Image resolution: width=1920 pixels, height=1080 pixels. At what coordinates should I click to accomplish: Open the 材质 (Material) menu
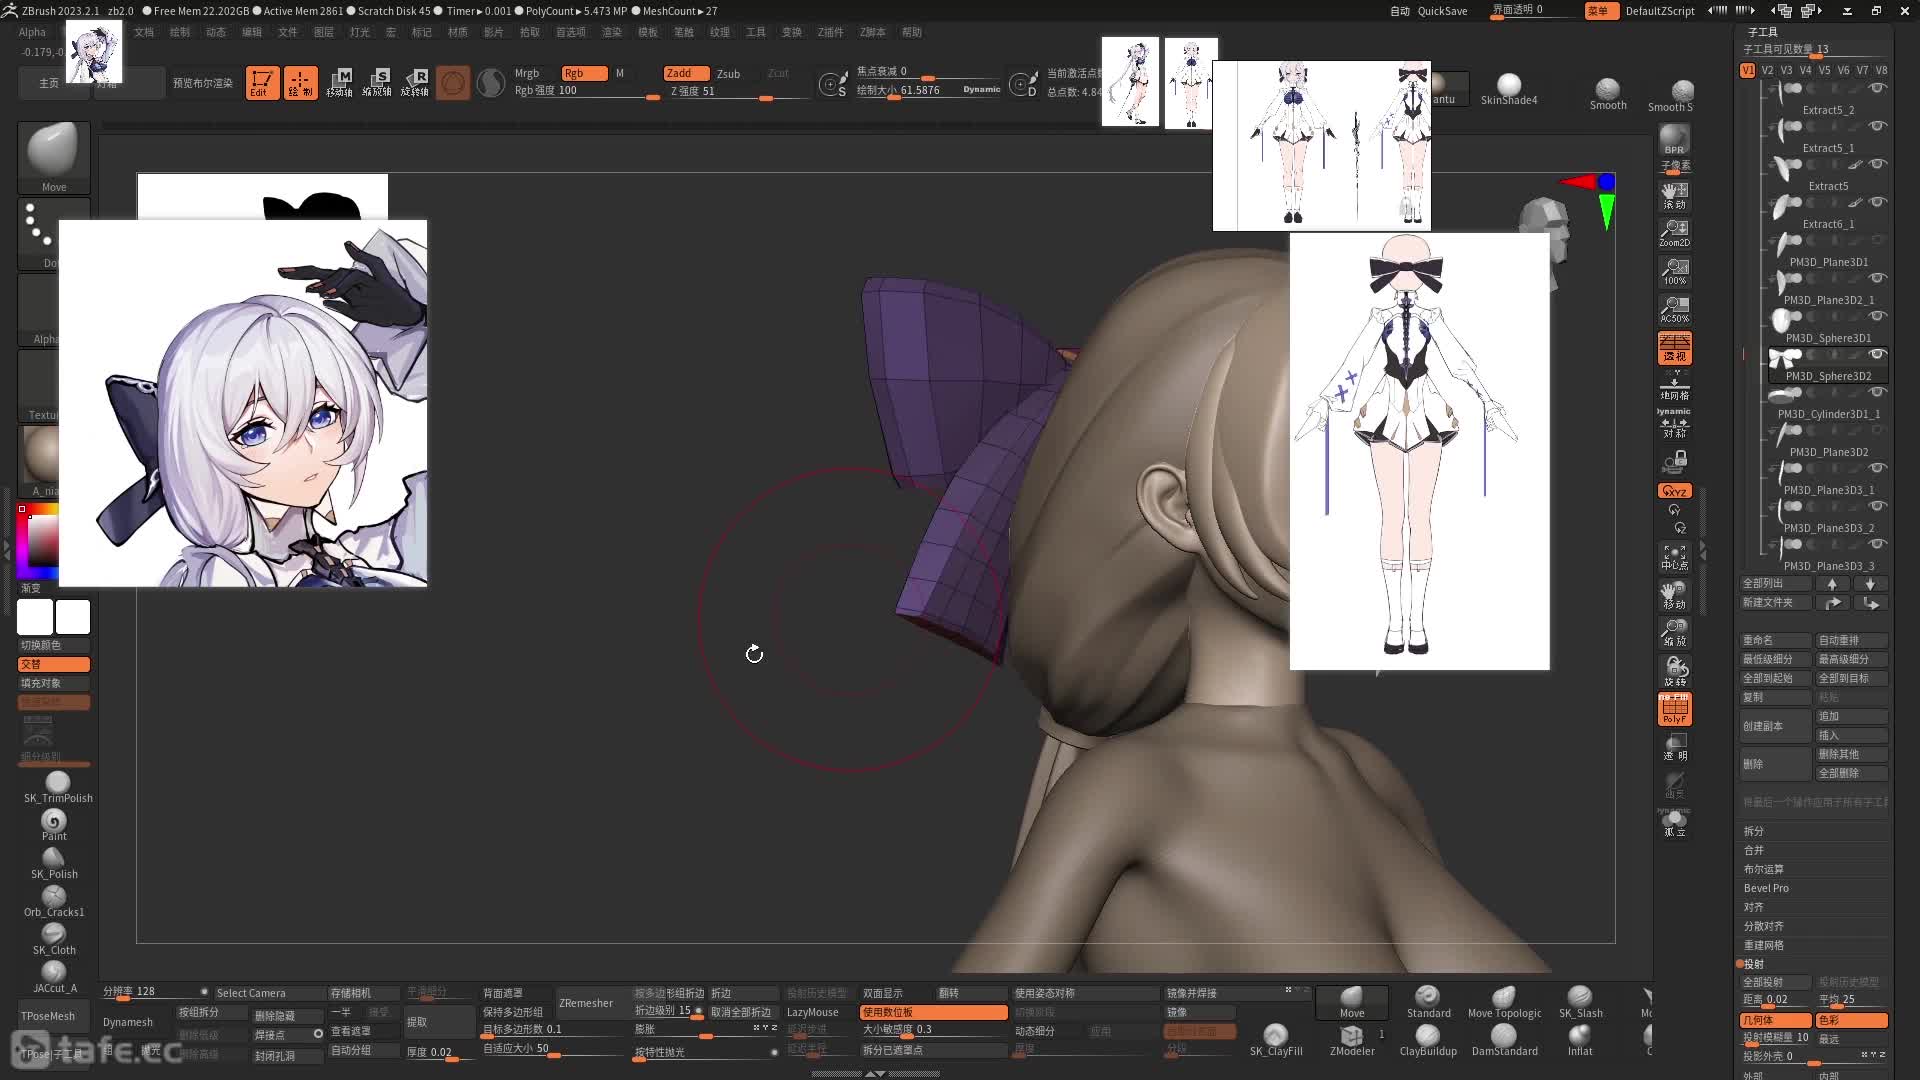pyautogui.click(x=458, y=32)
